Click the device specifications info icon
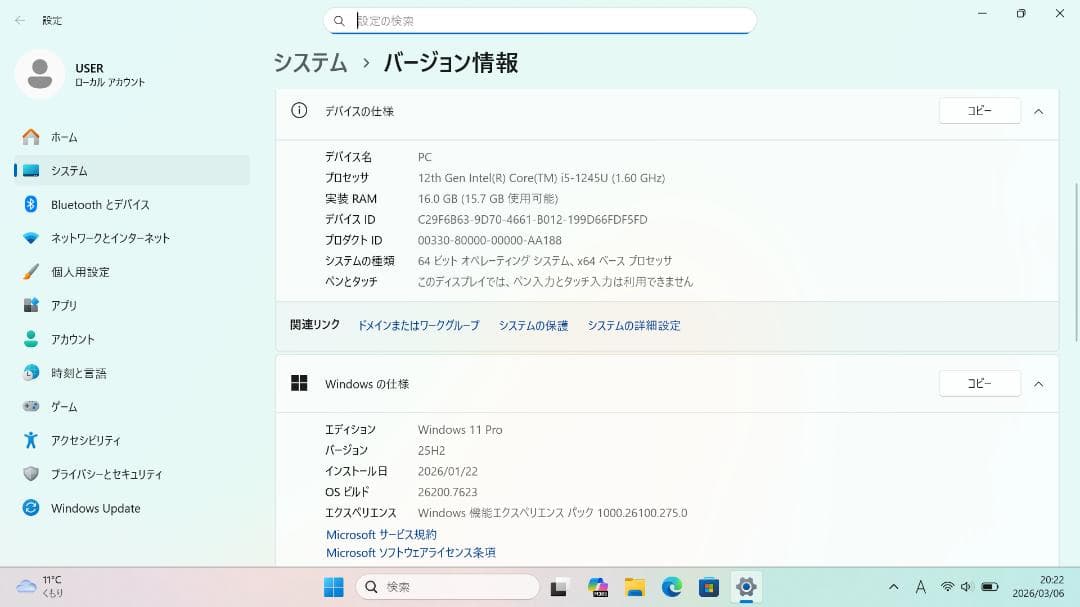1080x607 pixels. click(x=298, y=111)
